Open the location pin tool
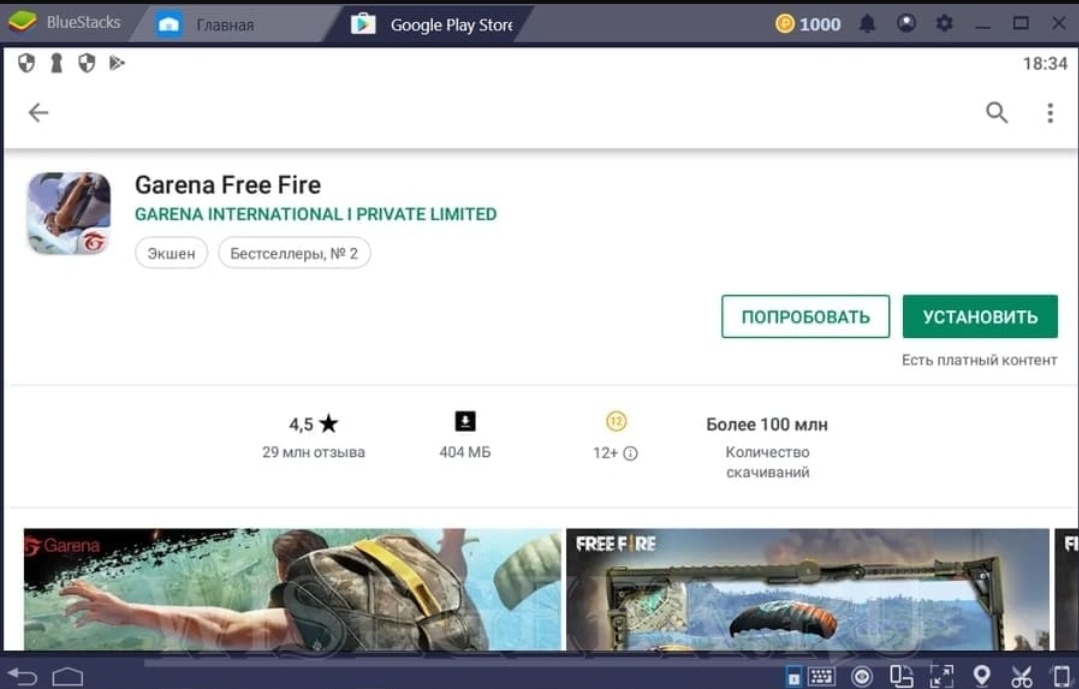 (x=982, y=676)
